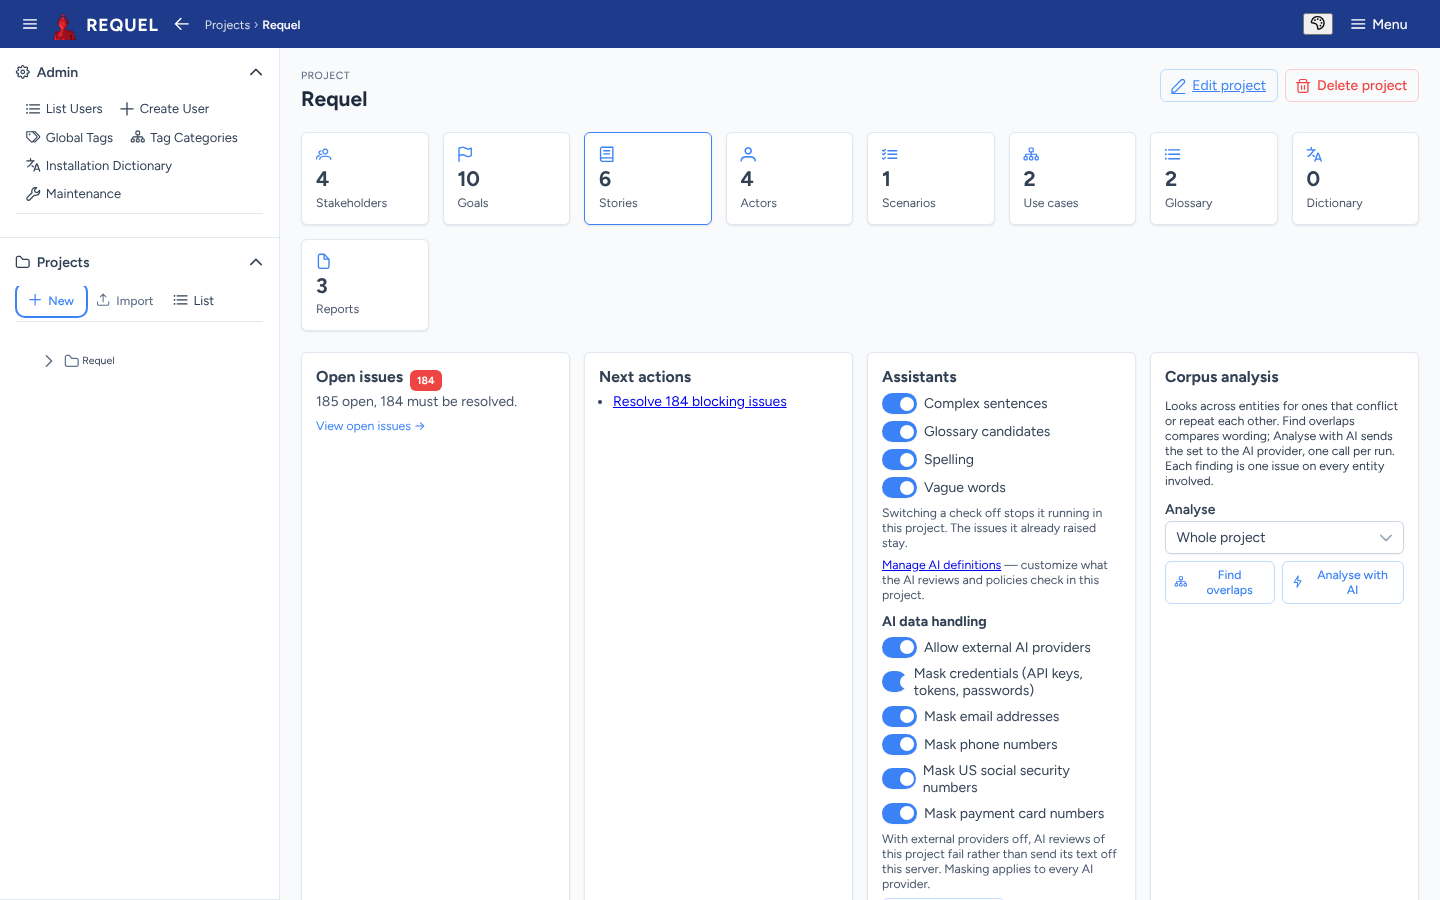Turn off the Spelling check
This screenshot has height=900, width=1440.
pyautogui.click(x=899, y=460)
